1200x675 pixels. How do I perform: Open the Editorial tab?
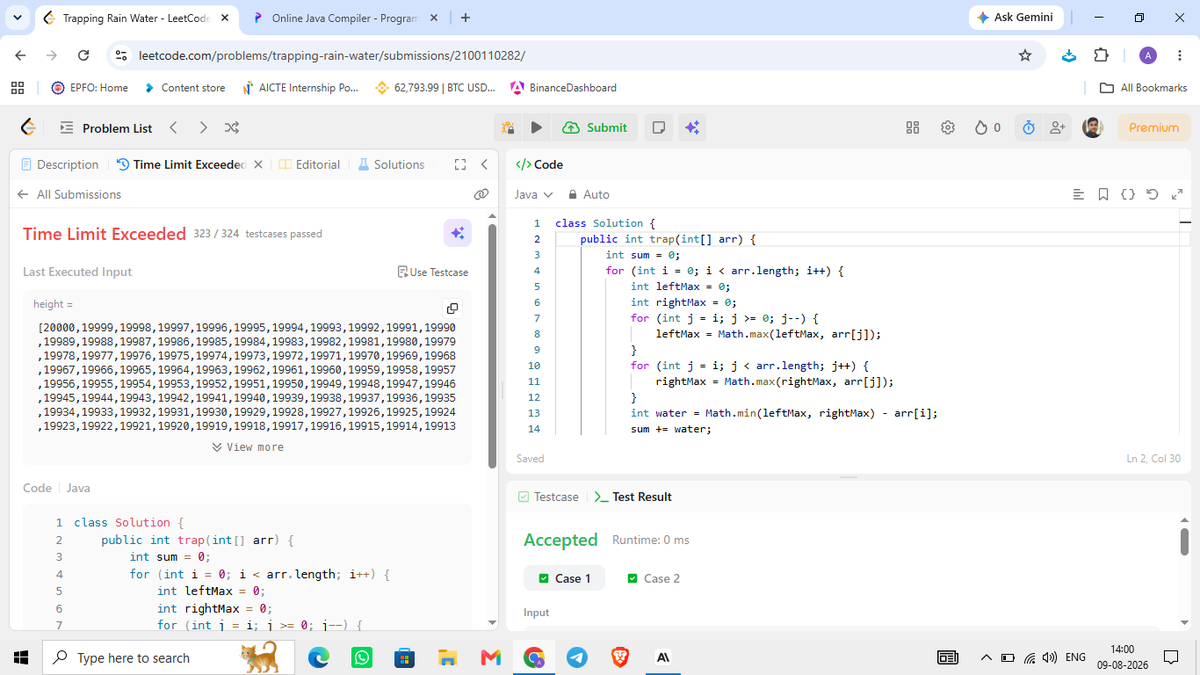pos(310,165)
